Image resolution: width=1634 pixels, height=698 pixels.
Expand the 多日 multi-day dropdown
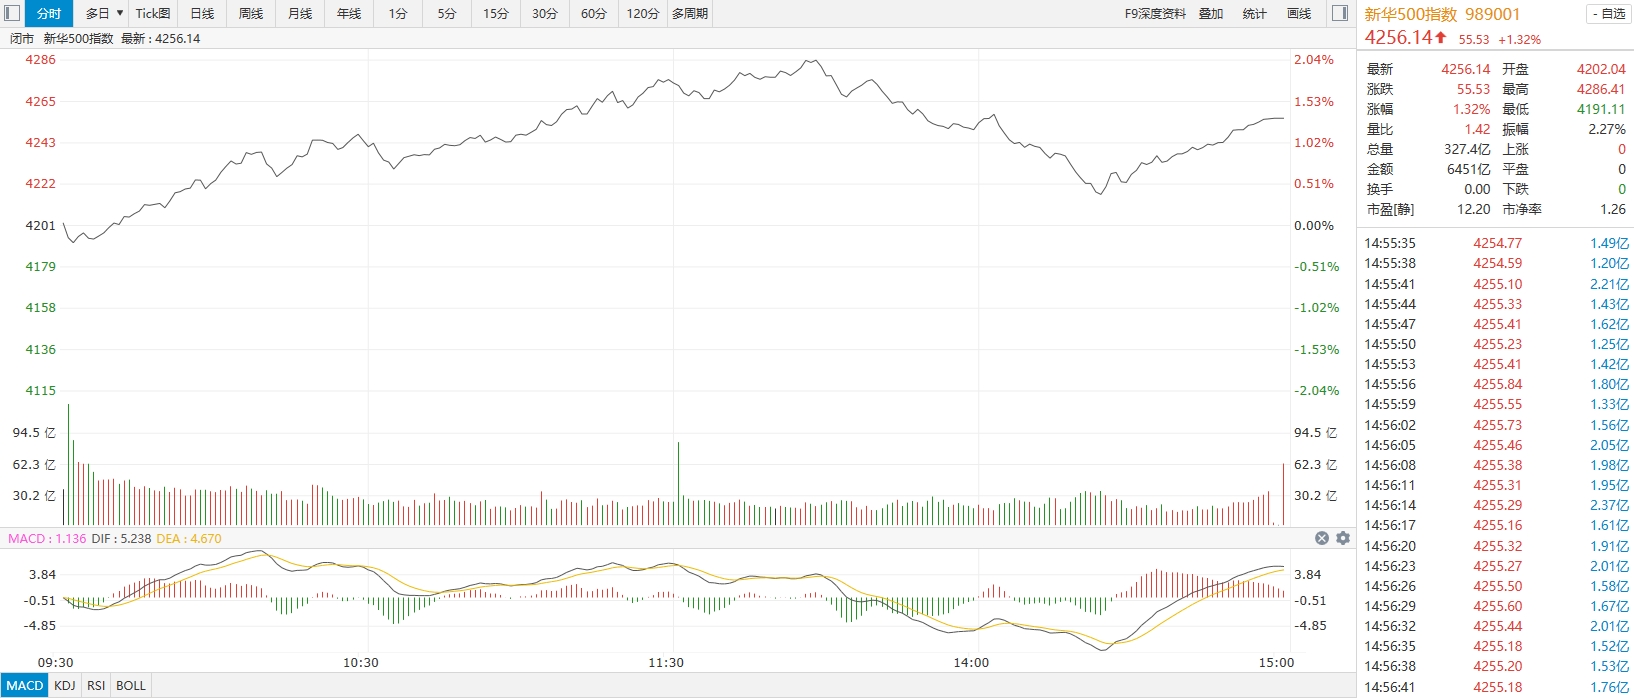pyautogui.click(x=119, y=13)
